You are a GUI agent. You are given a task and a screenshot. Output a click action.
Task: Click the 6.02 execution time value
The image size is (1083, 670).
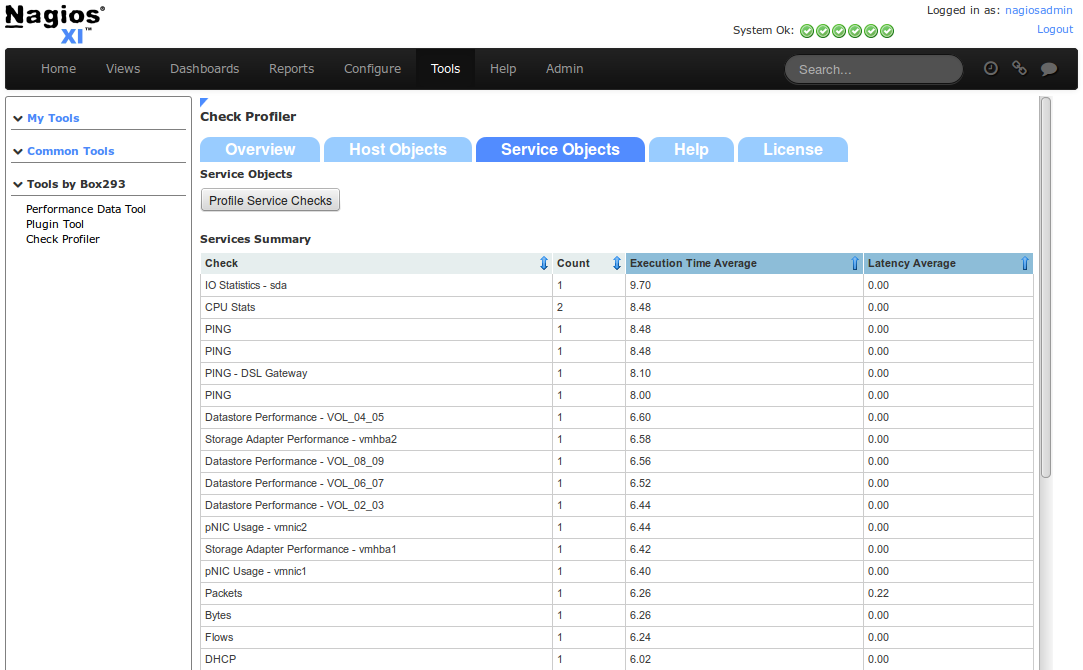pos(640,660)
